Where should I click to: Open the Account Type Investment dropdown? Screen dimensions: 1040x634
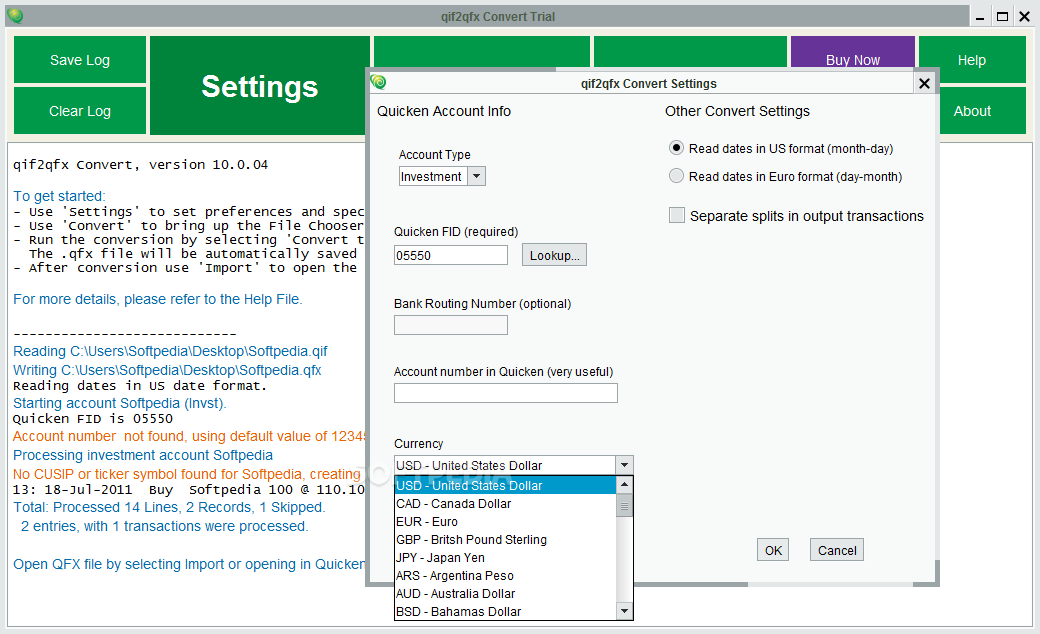[442, 176]
